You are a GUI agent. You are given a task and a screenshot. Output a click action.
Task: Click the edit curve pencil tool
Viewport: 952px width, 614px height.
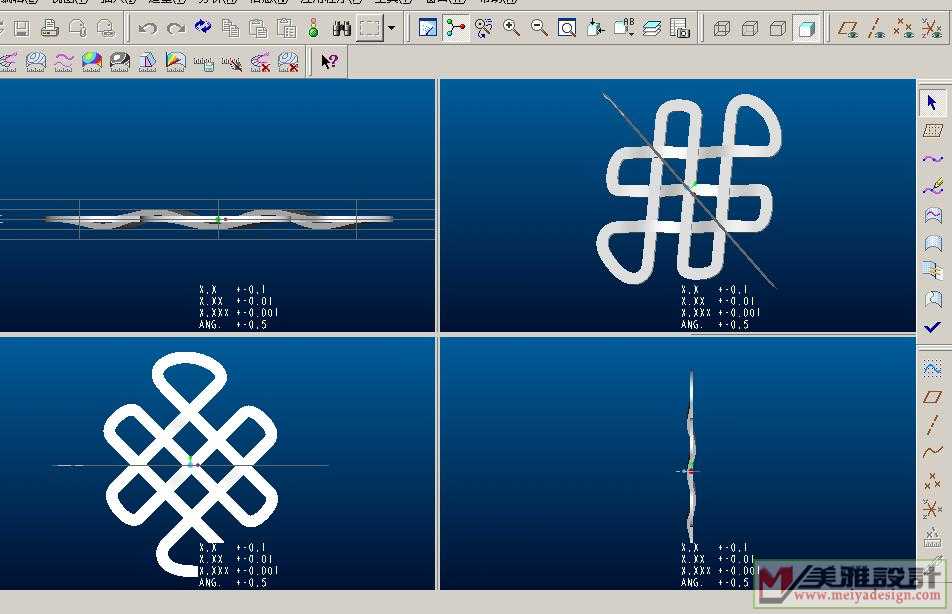[933, 186]
